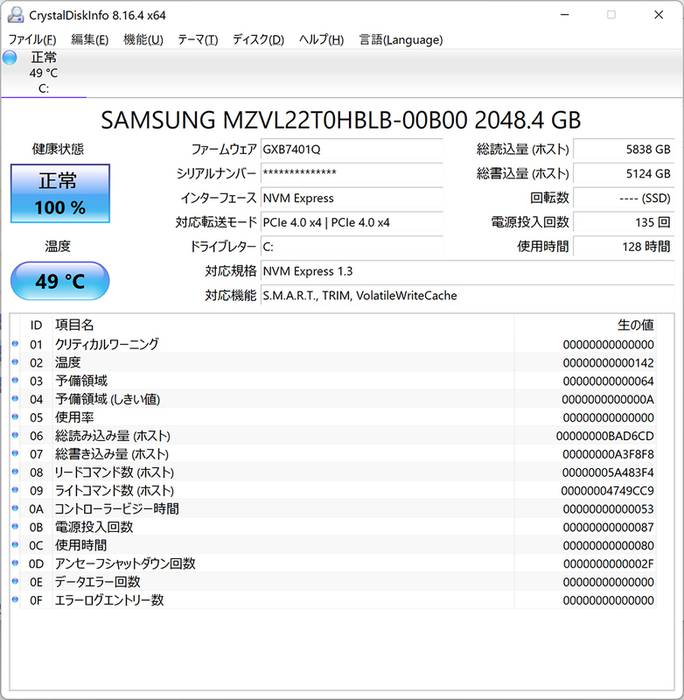684x700 pixels.
Task: Click the drive letter C: field
Action: click(x=352, y=247)
